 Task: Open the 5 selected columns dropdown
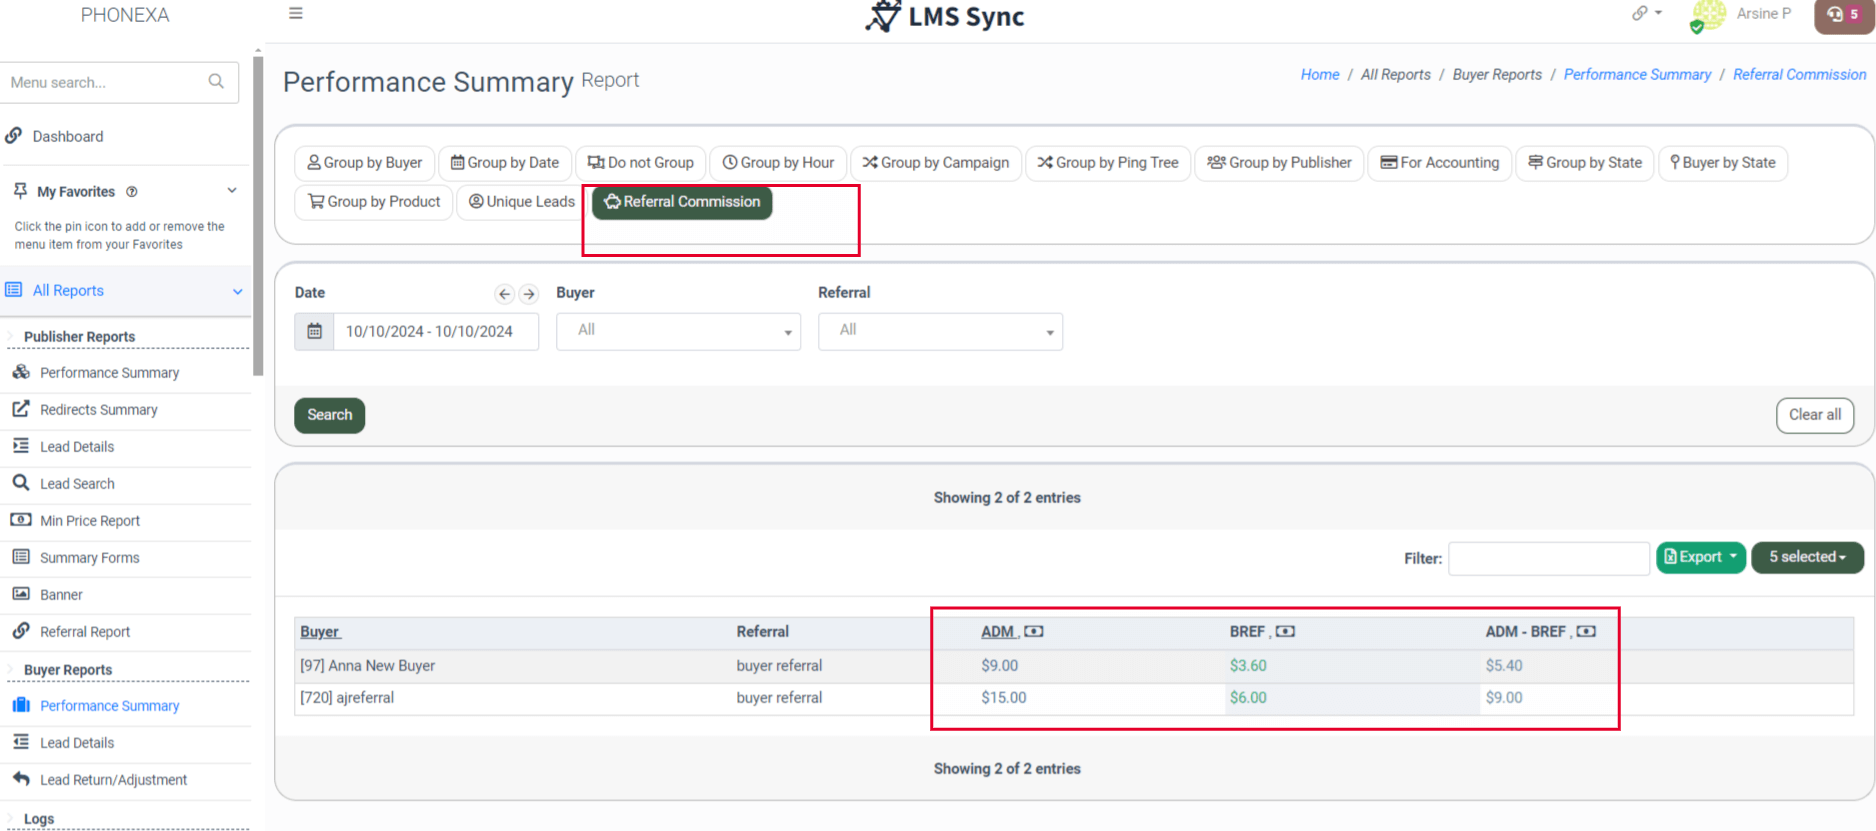click(1807, 557)
